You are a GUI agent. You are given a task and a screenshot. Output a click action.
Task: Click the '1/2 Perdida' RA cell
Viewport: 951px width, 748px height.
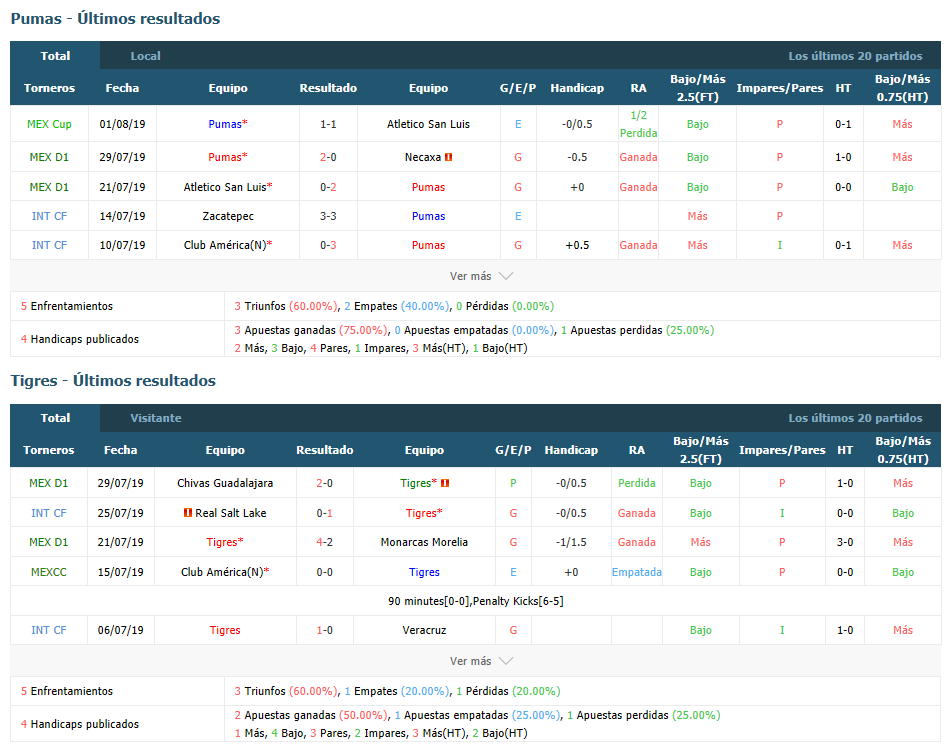[x=639, y=124]
